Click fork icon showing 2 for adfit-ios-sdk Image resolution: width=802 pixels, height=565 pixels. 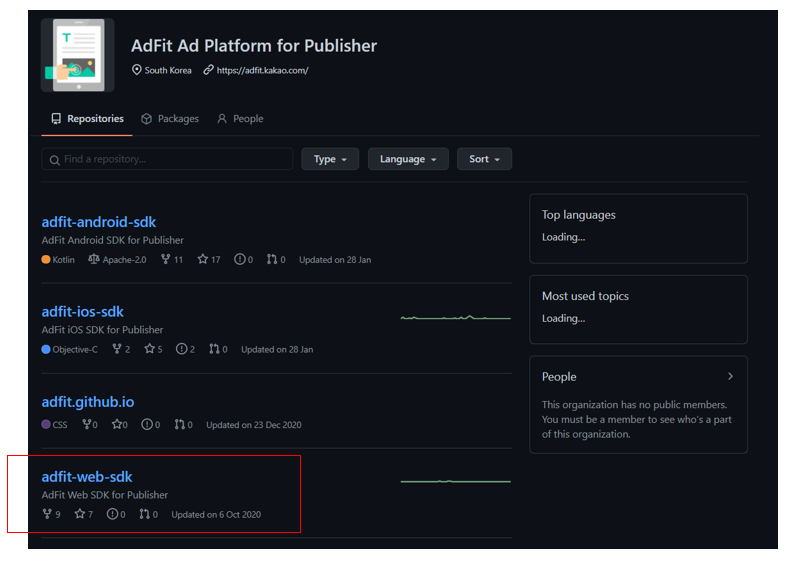(x=117, y=349)
